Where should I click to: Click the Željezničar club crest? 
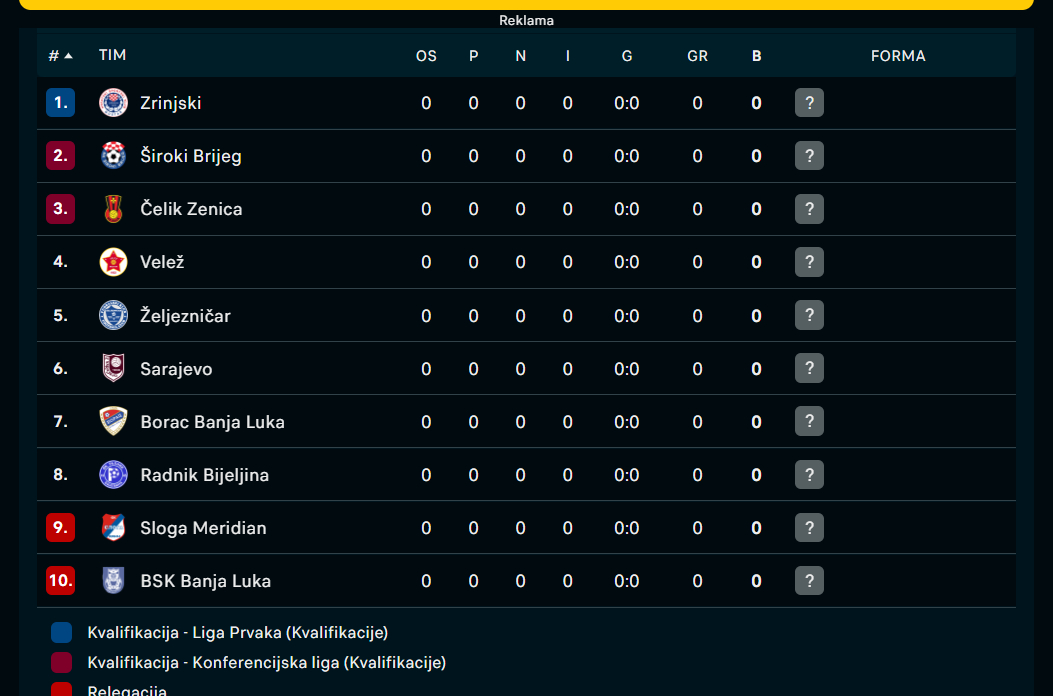click(x=113, y=315)
